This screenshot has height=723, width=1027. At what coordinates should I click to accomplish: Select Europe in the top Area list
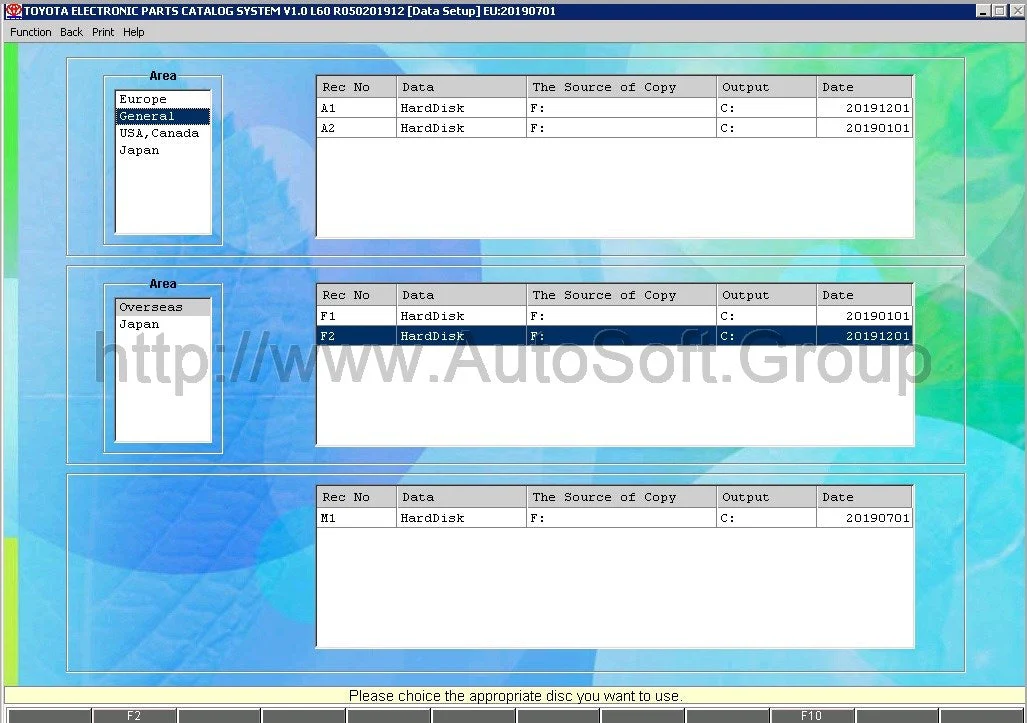pos(143,99)
